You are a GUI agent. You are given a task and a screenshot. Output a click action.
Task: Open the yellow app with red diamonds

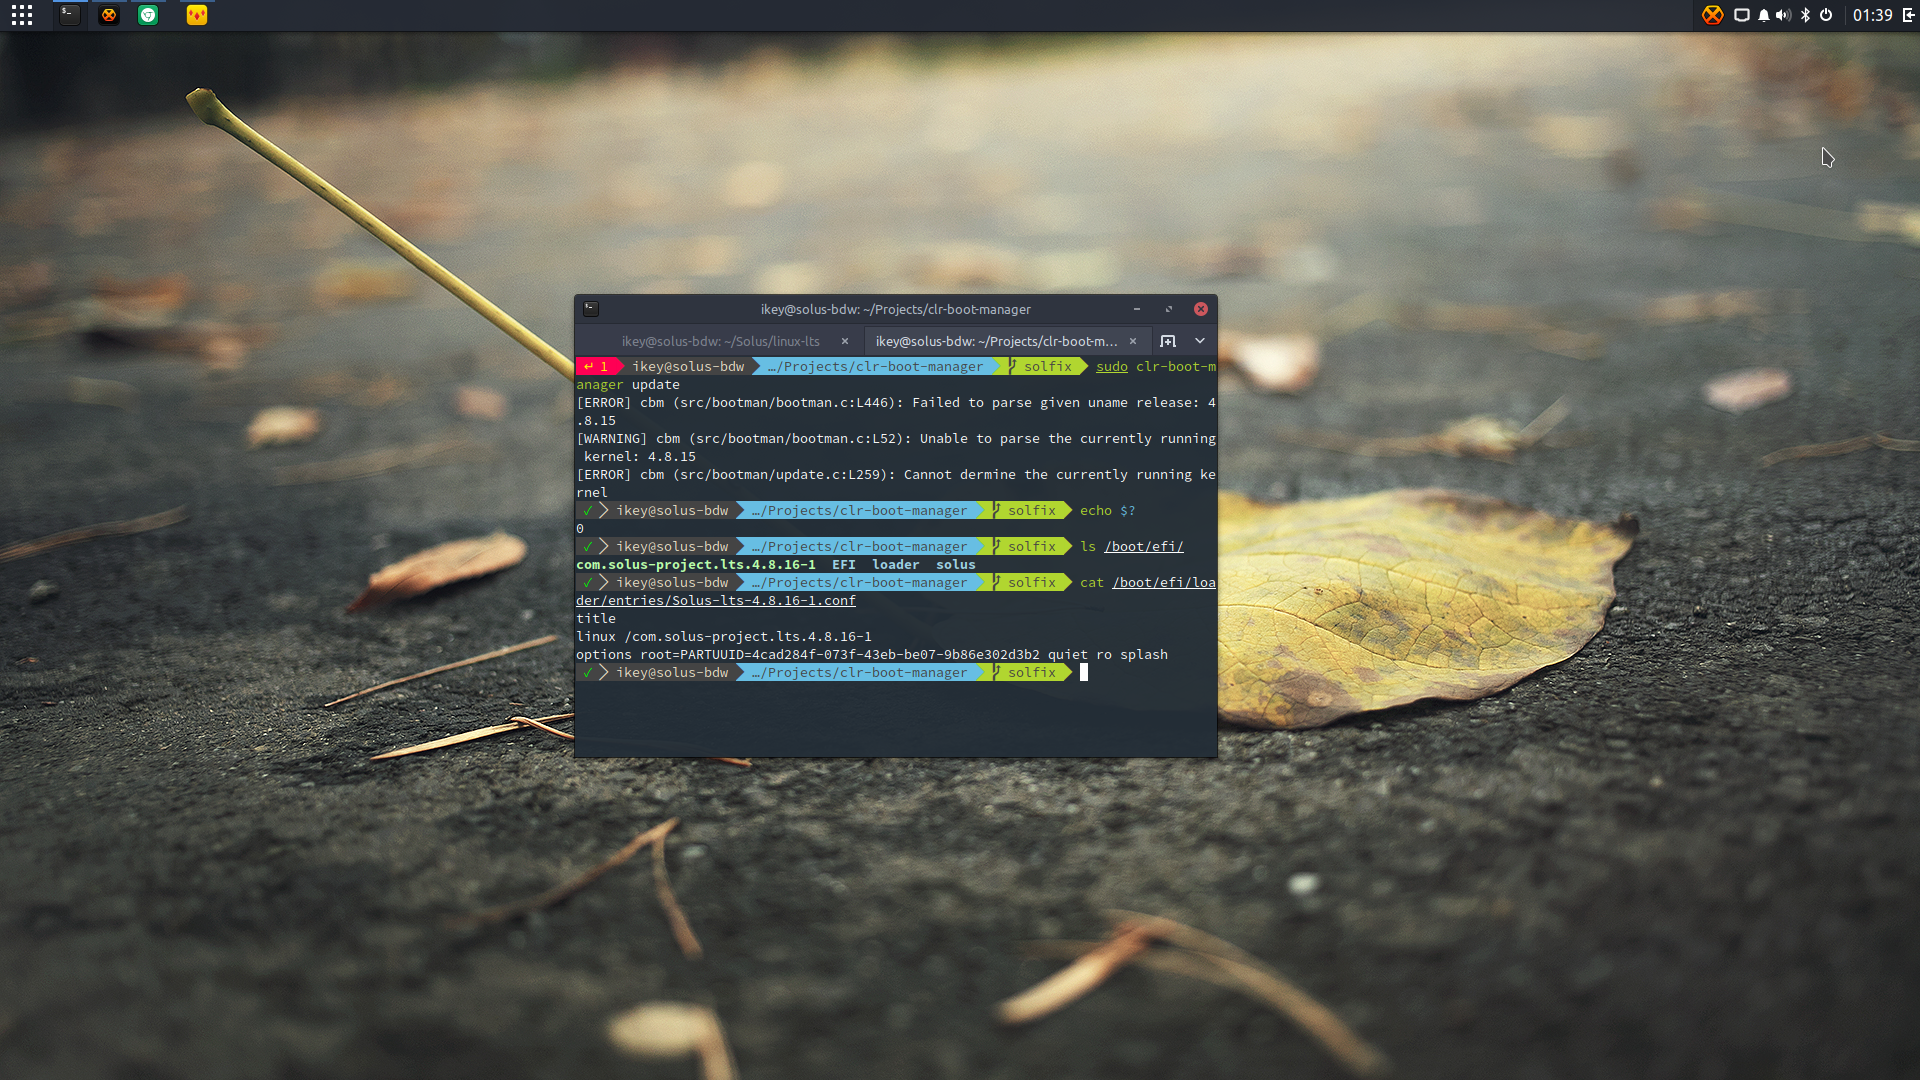point(197,15)
